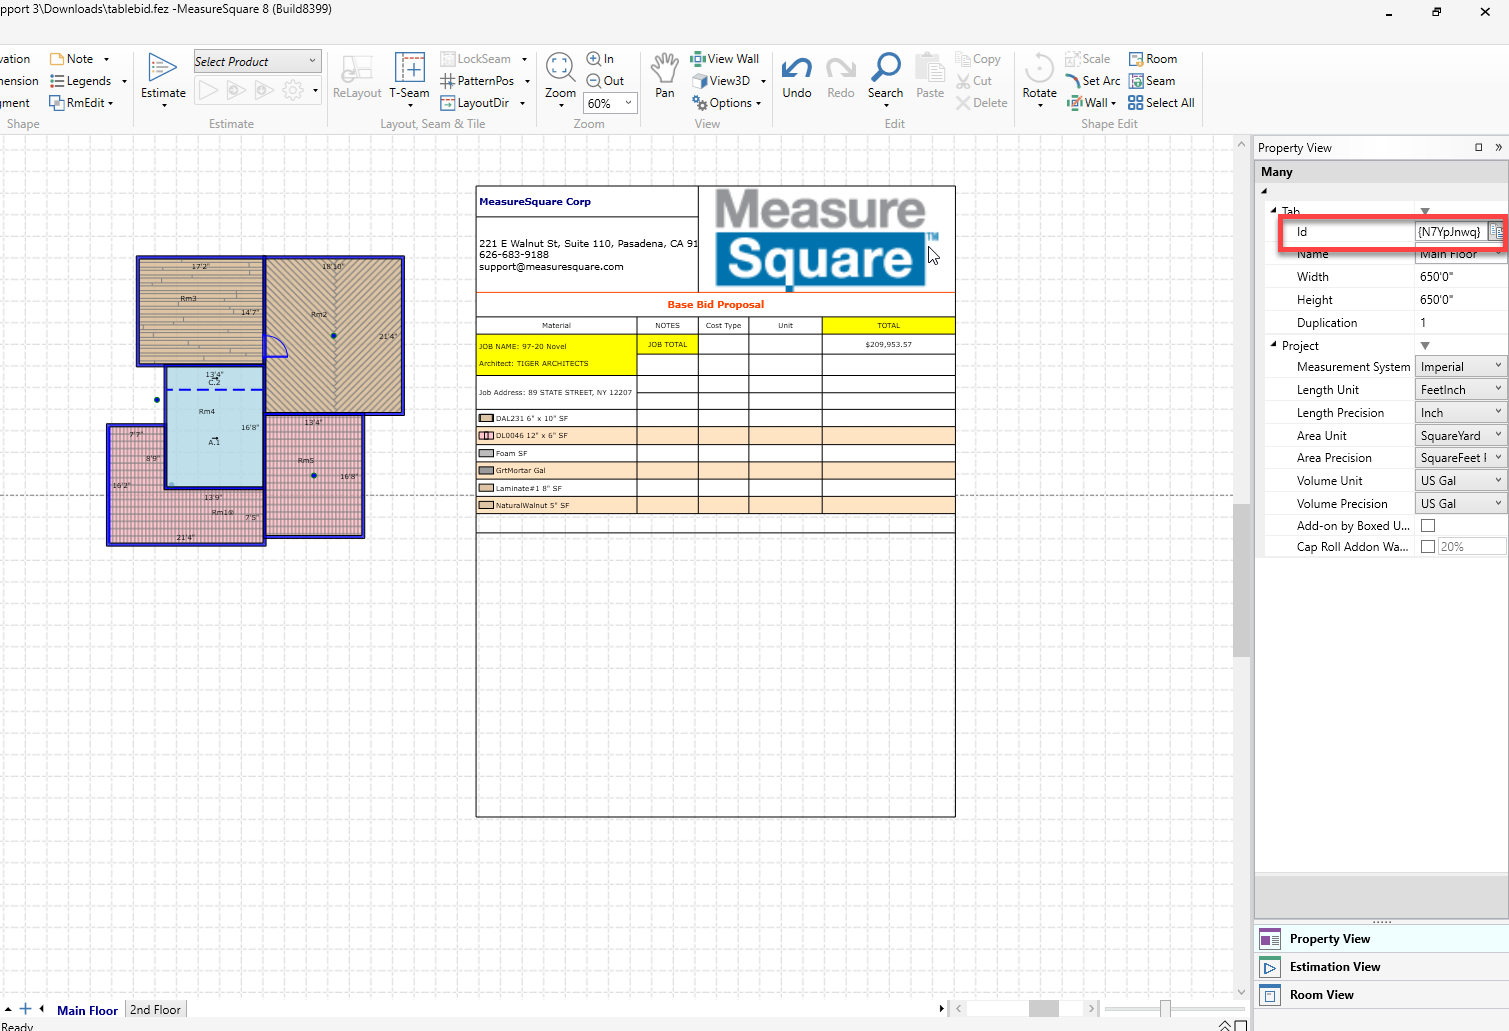Click the Estimate tool icon
The height and width of the screenshot is (1031, 1509).
163,69
